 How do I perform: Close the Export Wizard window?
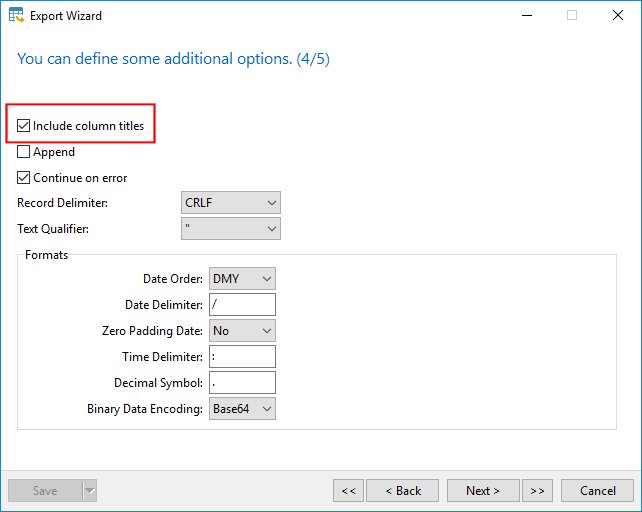point(618,16)
